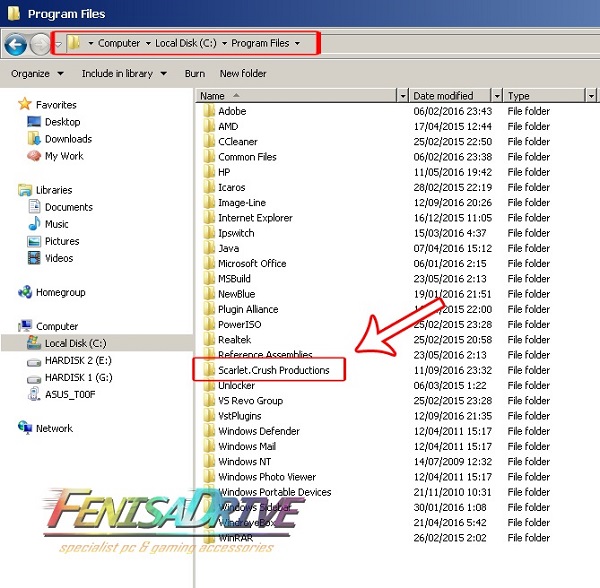
Task: Click the MSBuild folder name
Action: 234,279
